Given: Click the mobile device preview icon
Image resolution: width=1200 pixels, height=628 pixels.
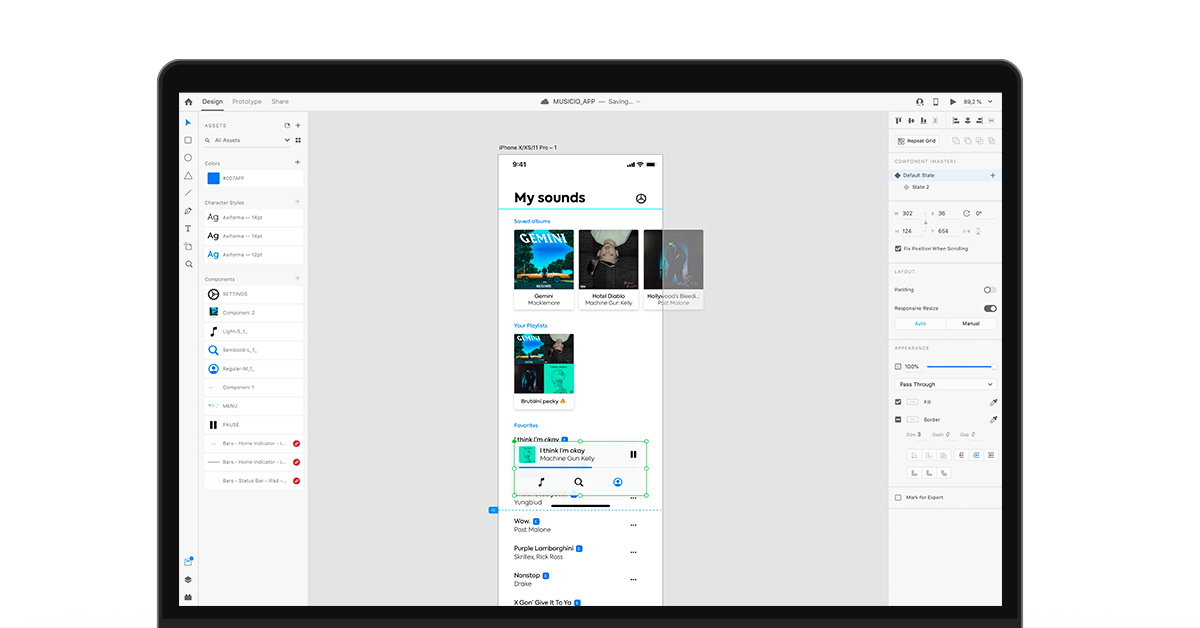Looking at the screenshot, I should pos(936,102).
